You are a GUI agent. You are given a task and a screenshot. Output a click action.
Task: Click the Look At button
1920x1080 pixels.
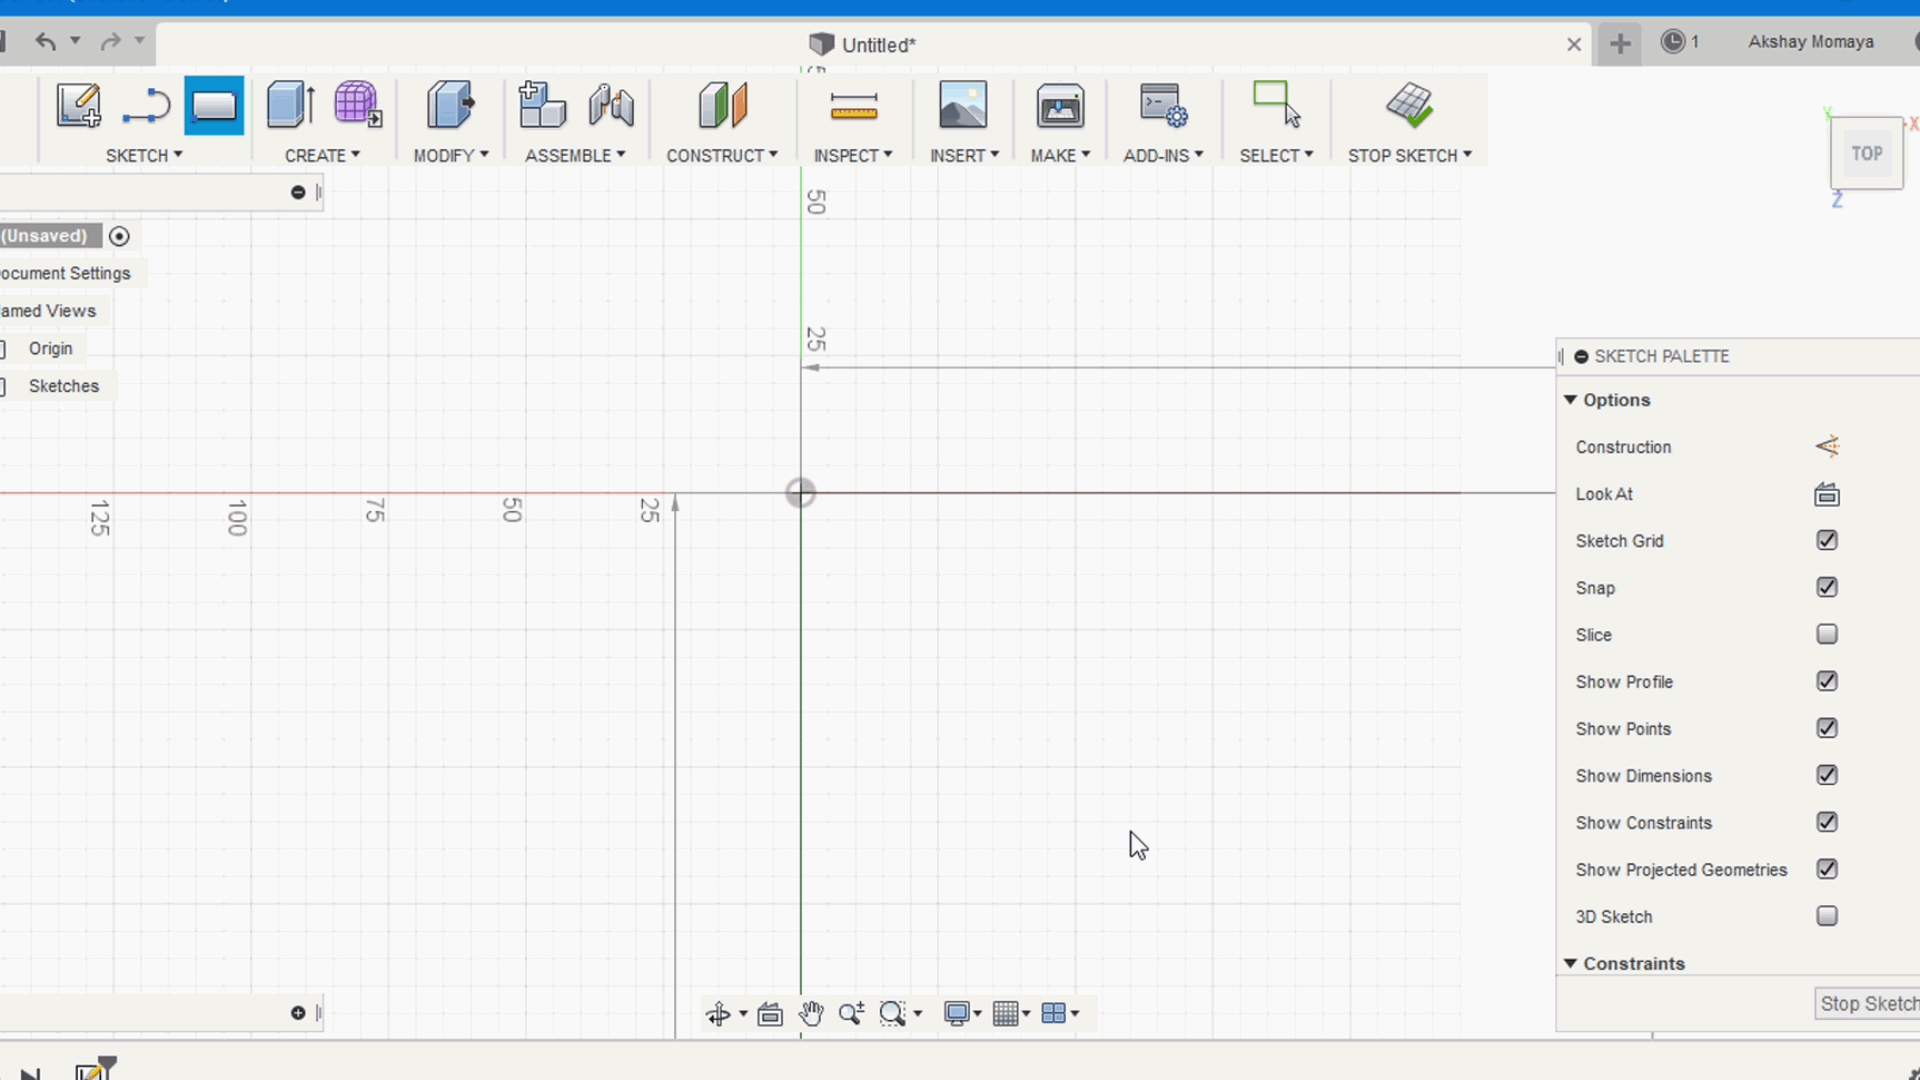click(1826, 493)
